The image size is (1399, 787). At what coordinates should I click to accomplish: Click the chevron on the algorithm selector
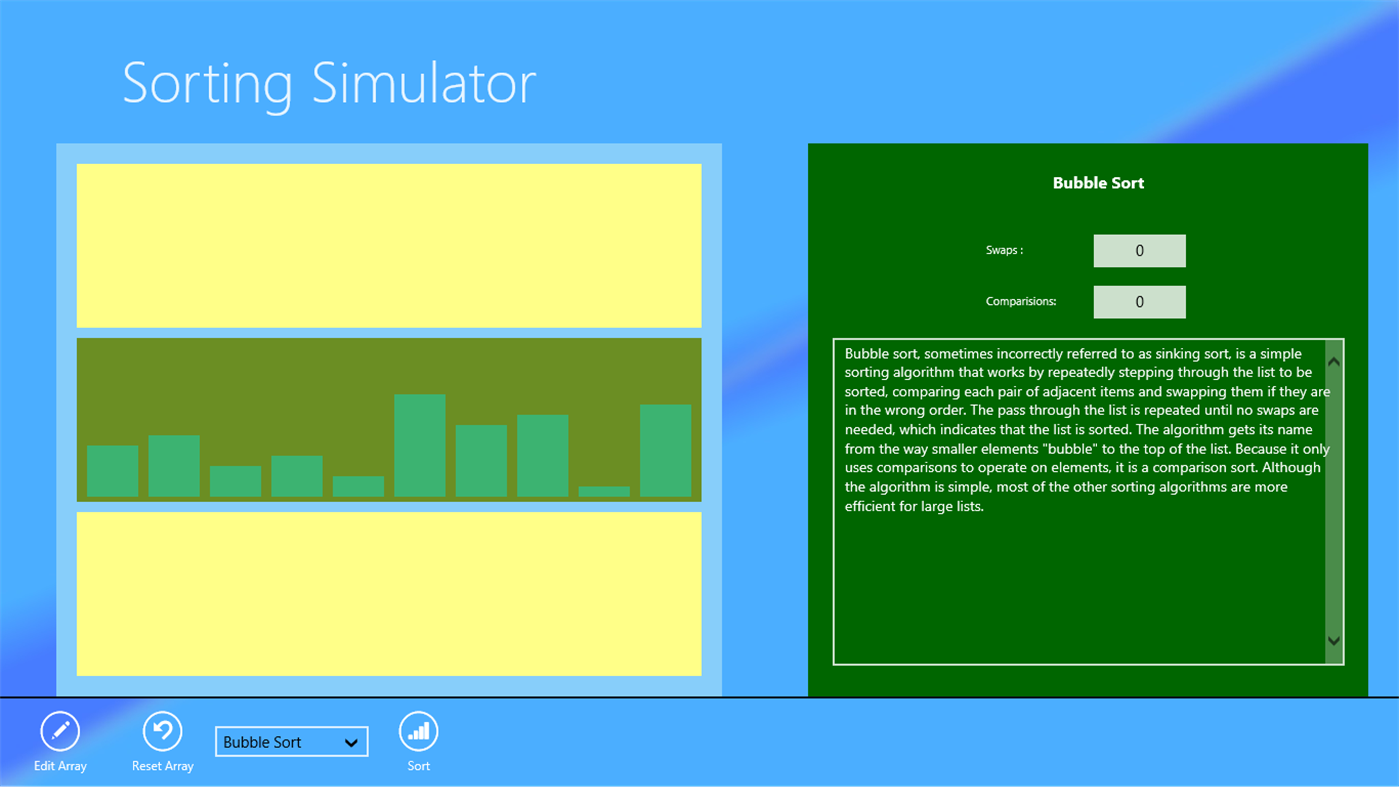tap(350, 742)
